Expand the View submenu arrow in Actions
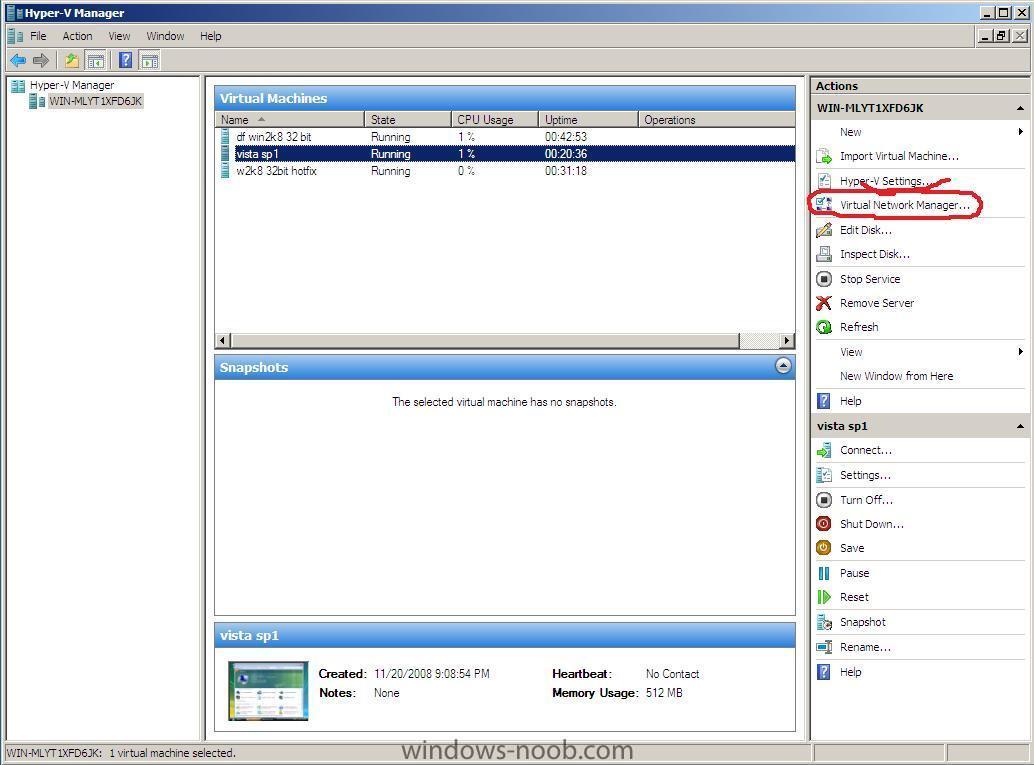 1020,352
